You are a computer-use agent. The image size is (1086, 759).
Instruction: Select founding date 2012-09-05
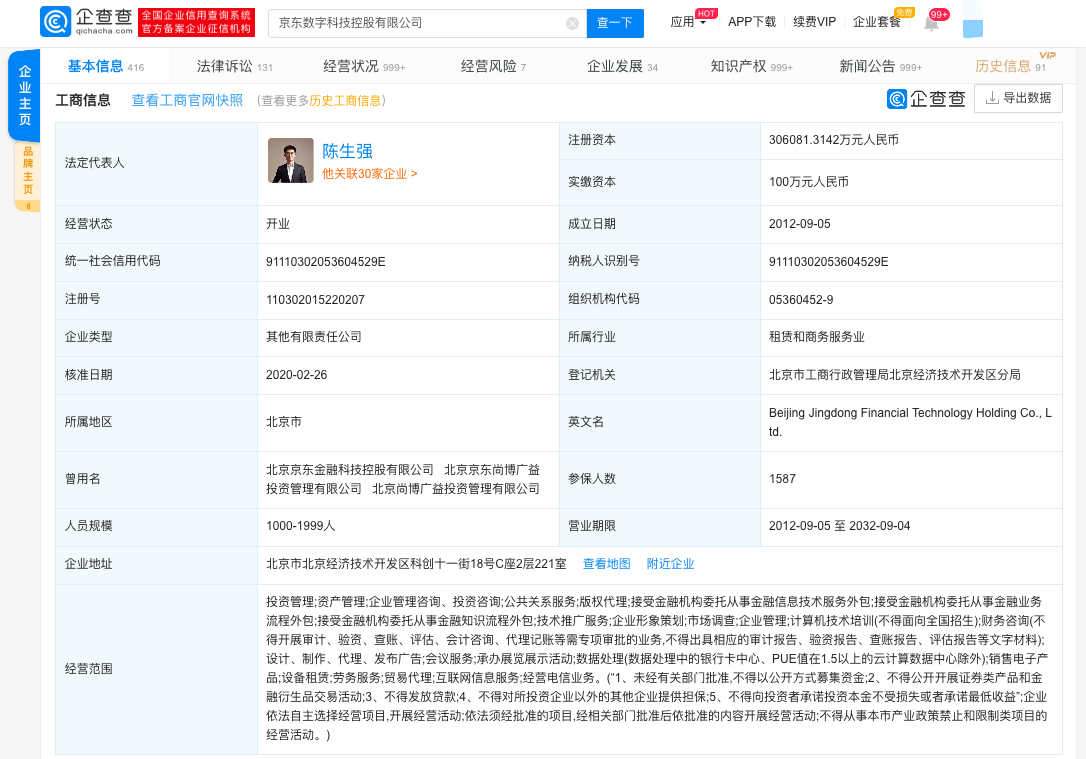799,224
